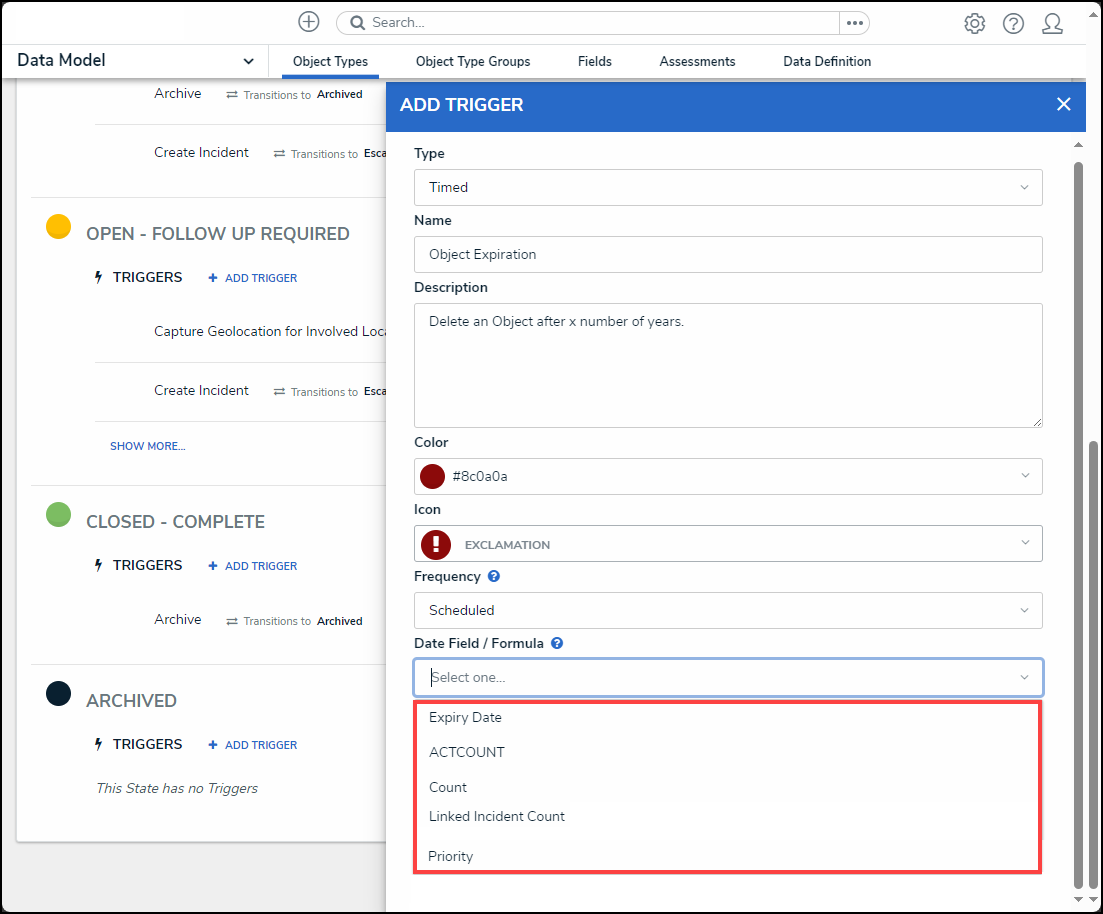Click the plus create-new icon in top bar
This screenshot has width=1103, height=914.
tap(309, 22)
